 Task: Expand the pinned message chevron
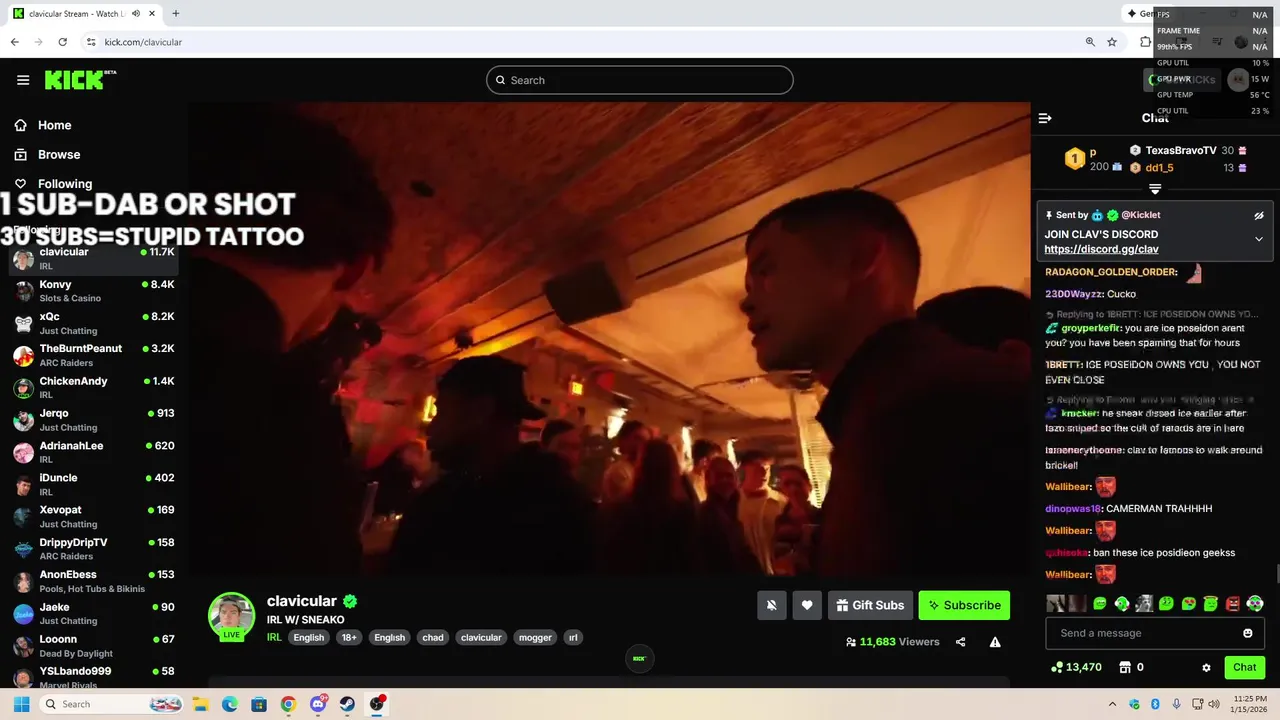coord(1259,239)
